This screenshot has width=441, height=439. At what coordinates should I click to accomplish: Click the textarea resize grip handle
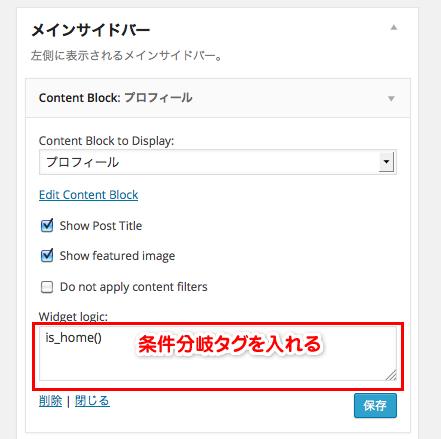click(x=391, y=375)
